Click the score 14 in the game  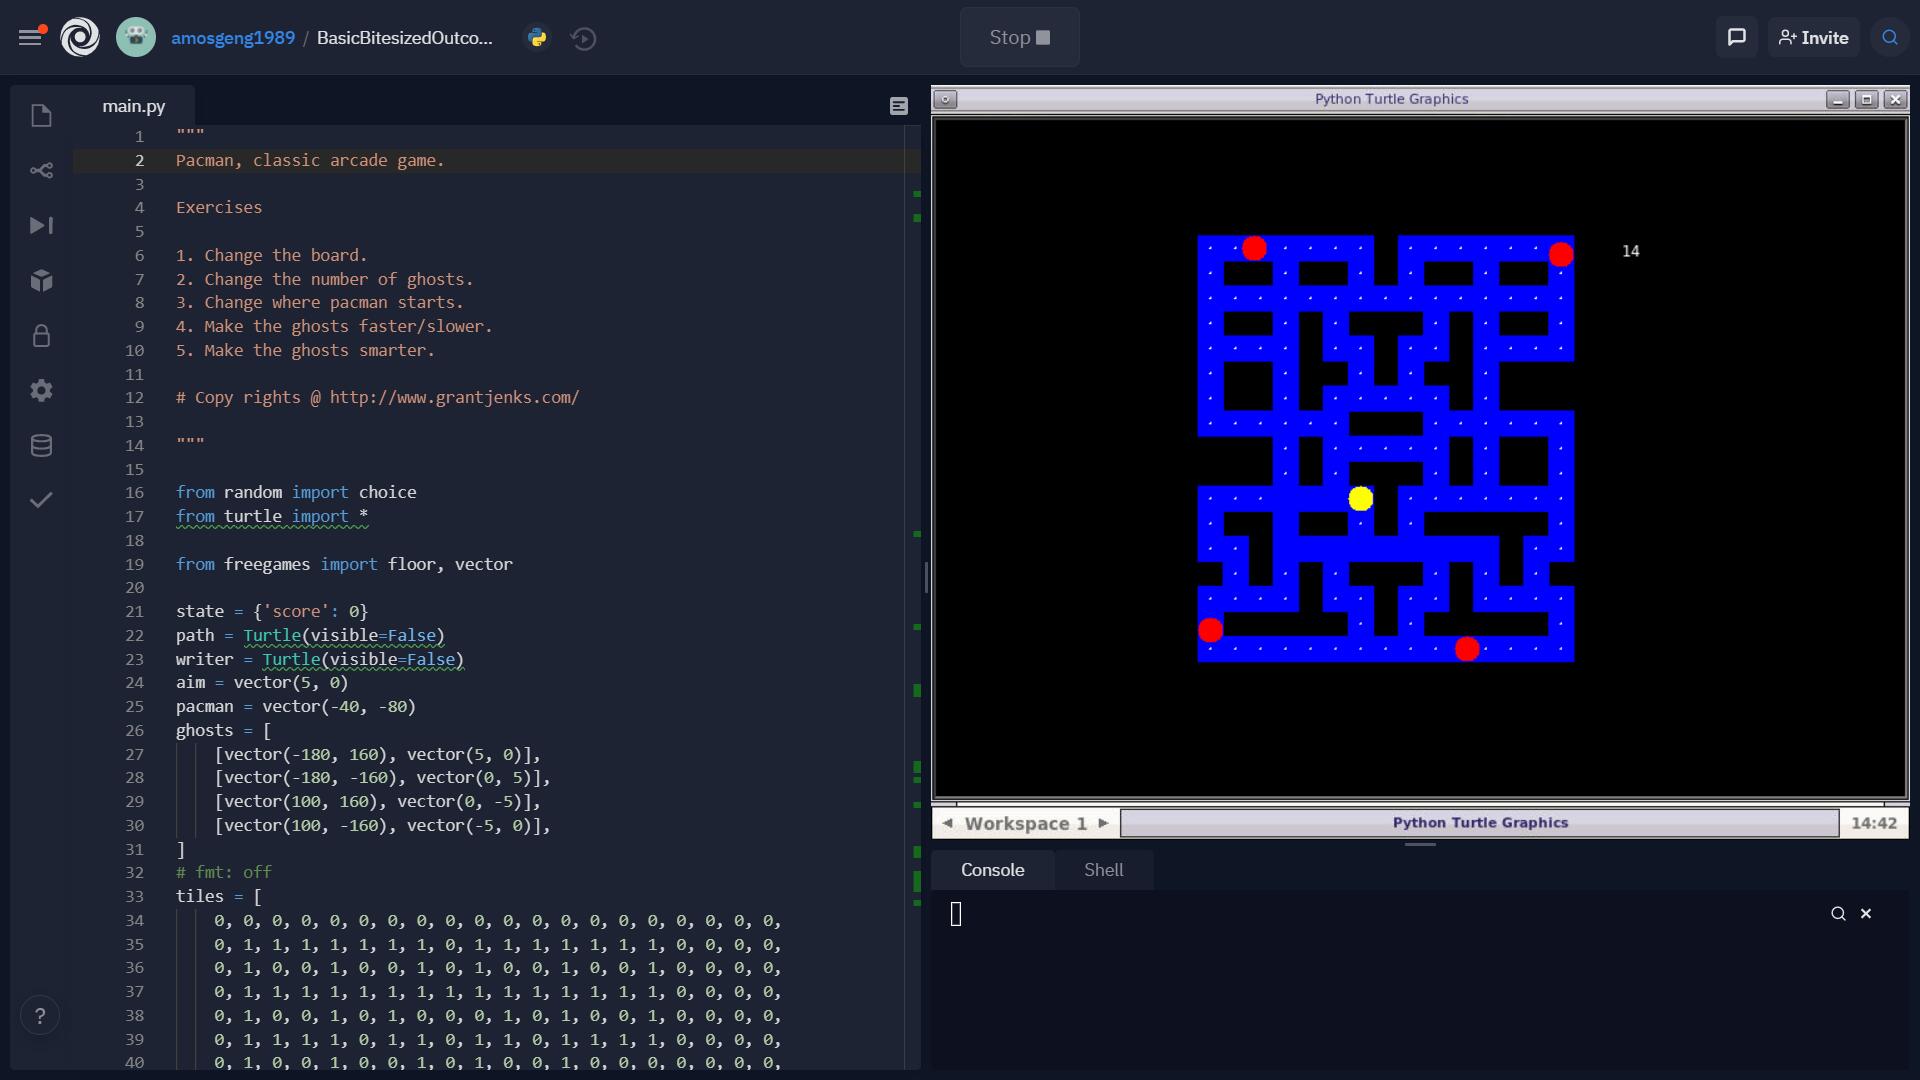[1631, 251]
